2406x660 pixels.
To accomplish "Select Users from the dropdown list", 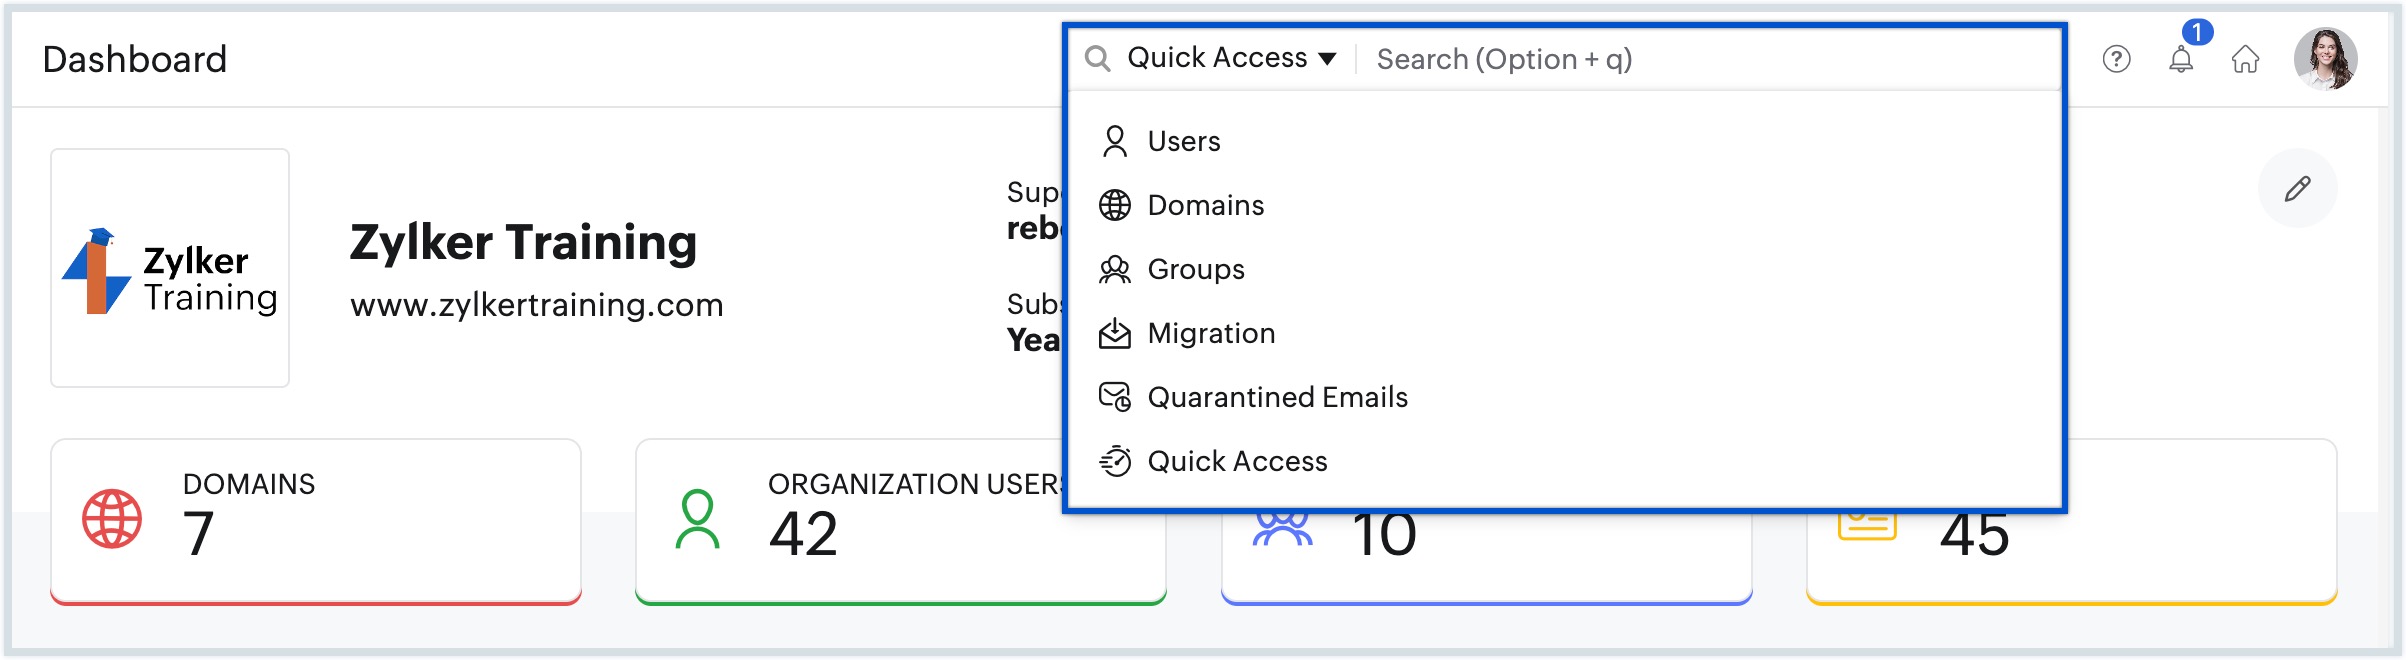I will click(1184, 142).
